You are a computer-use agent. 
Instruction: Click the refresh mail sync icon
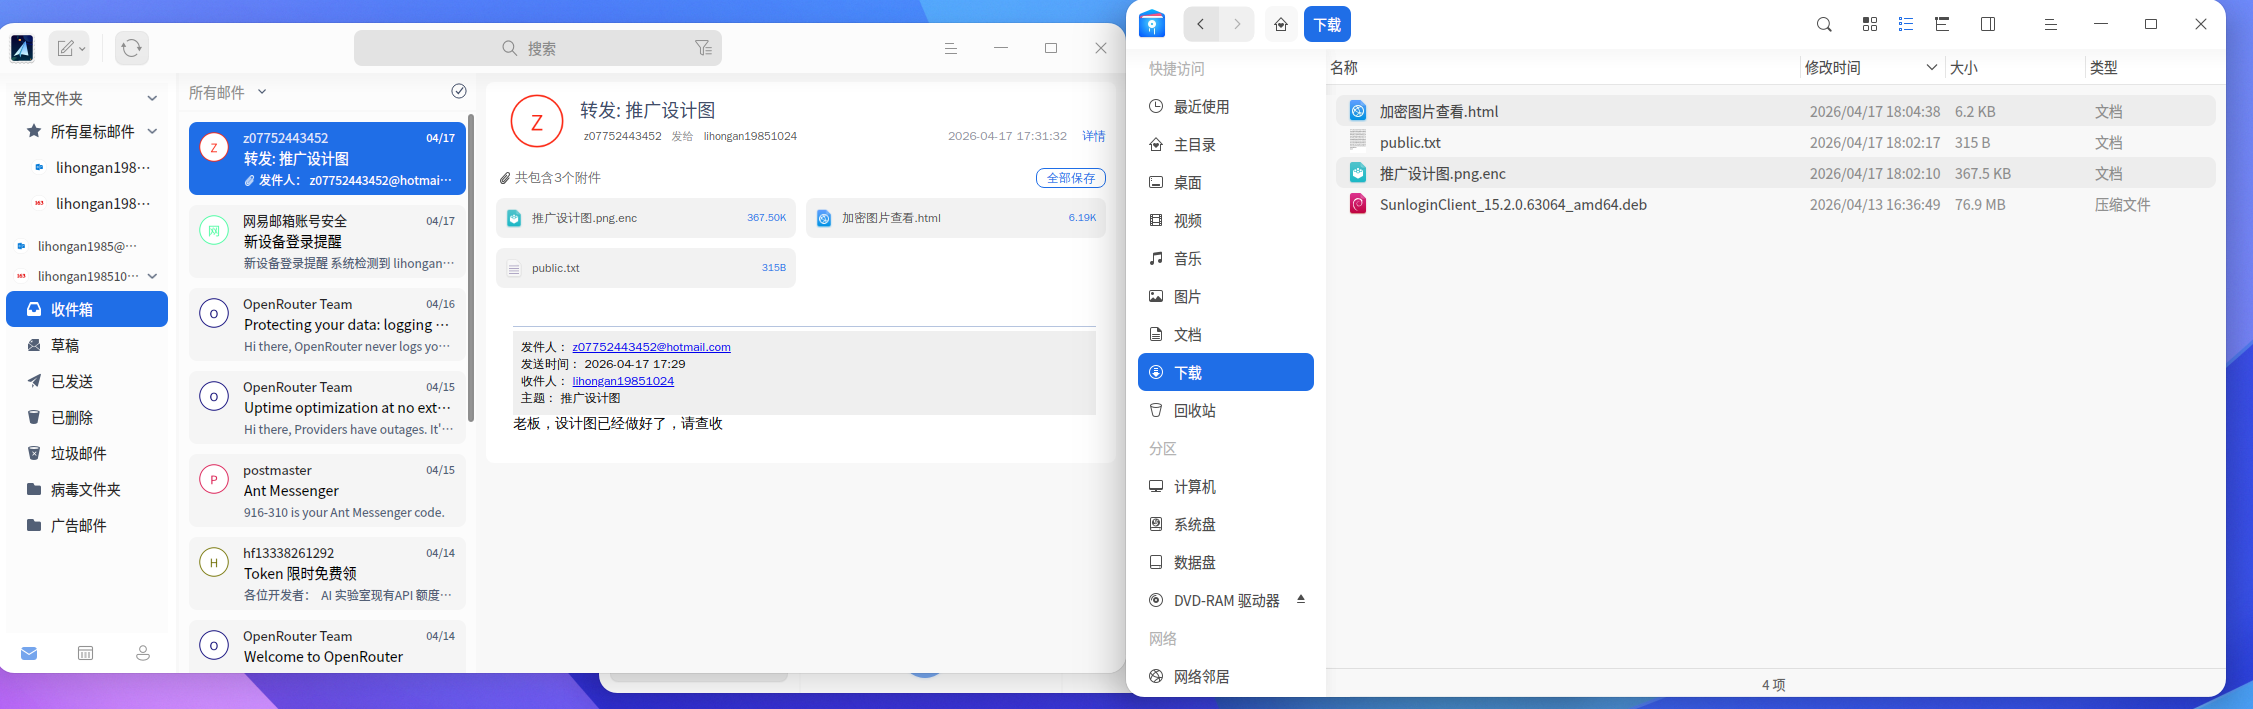pyautogui.click(x=131, y=48)
